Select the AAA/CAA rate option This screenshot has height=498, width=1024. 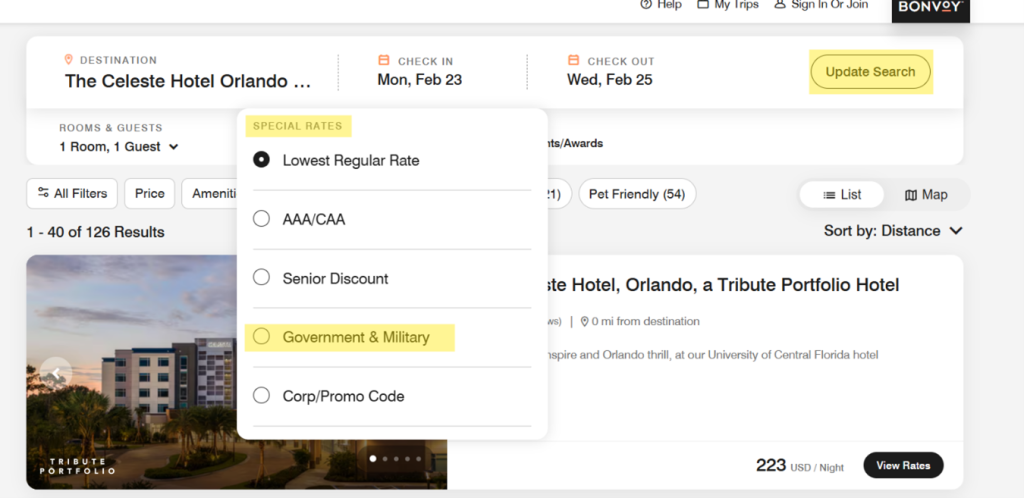[x=262, y=219]
